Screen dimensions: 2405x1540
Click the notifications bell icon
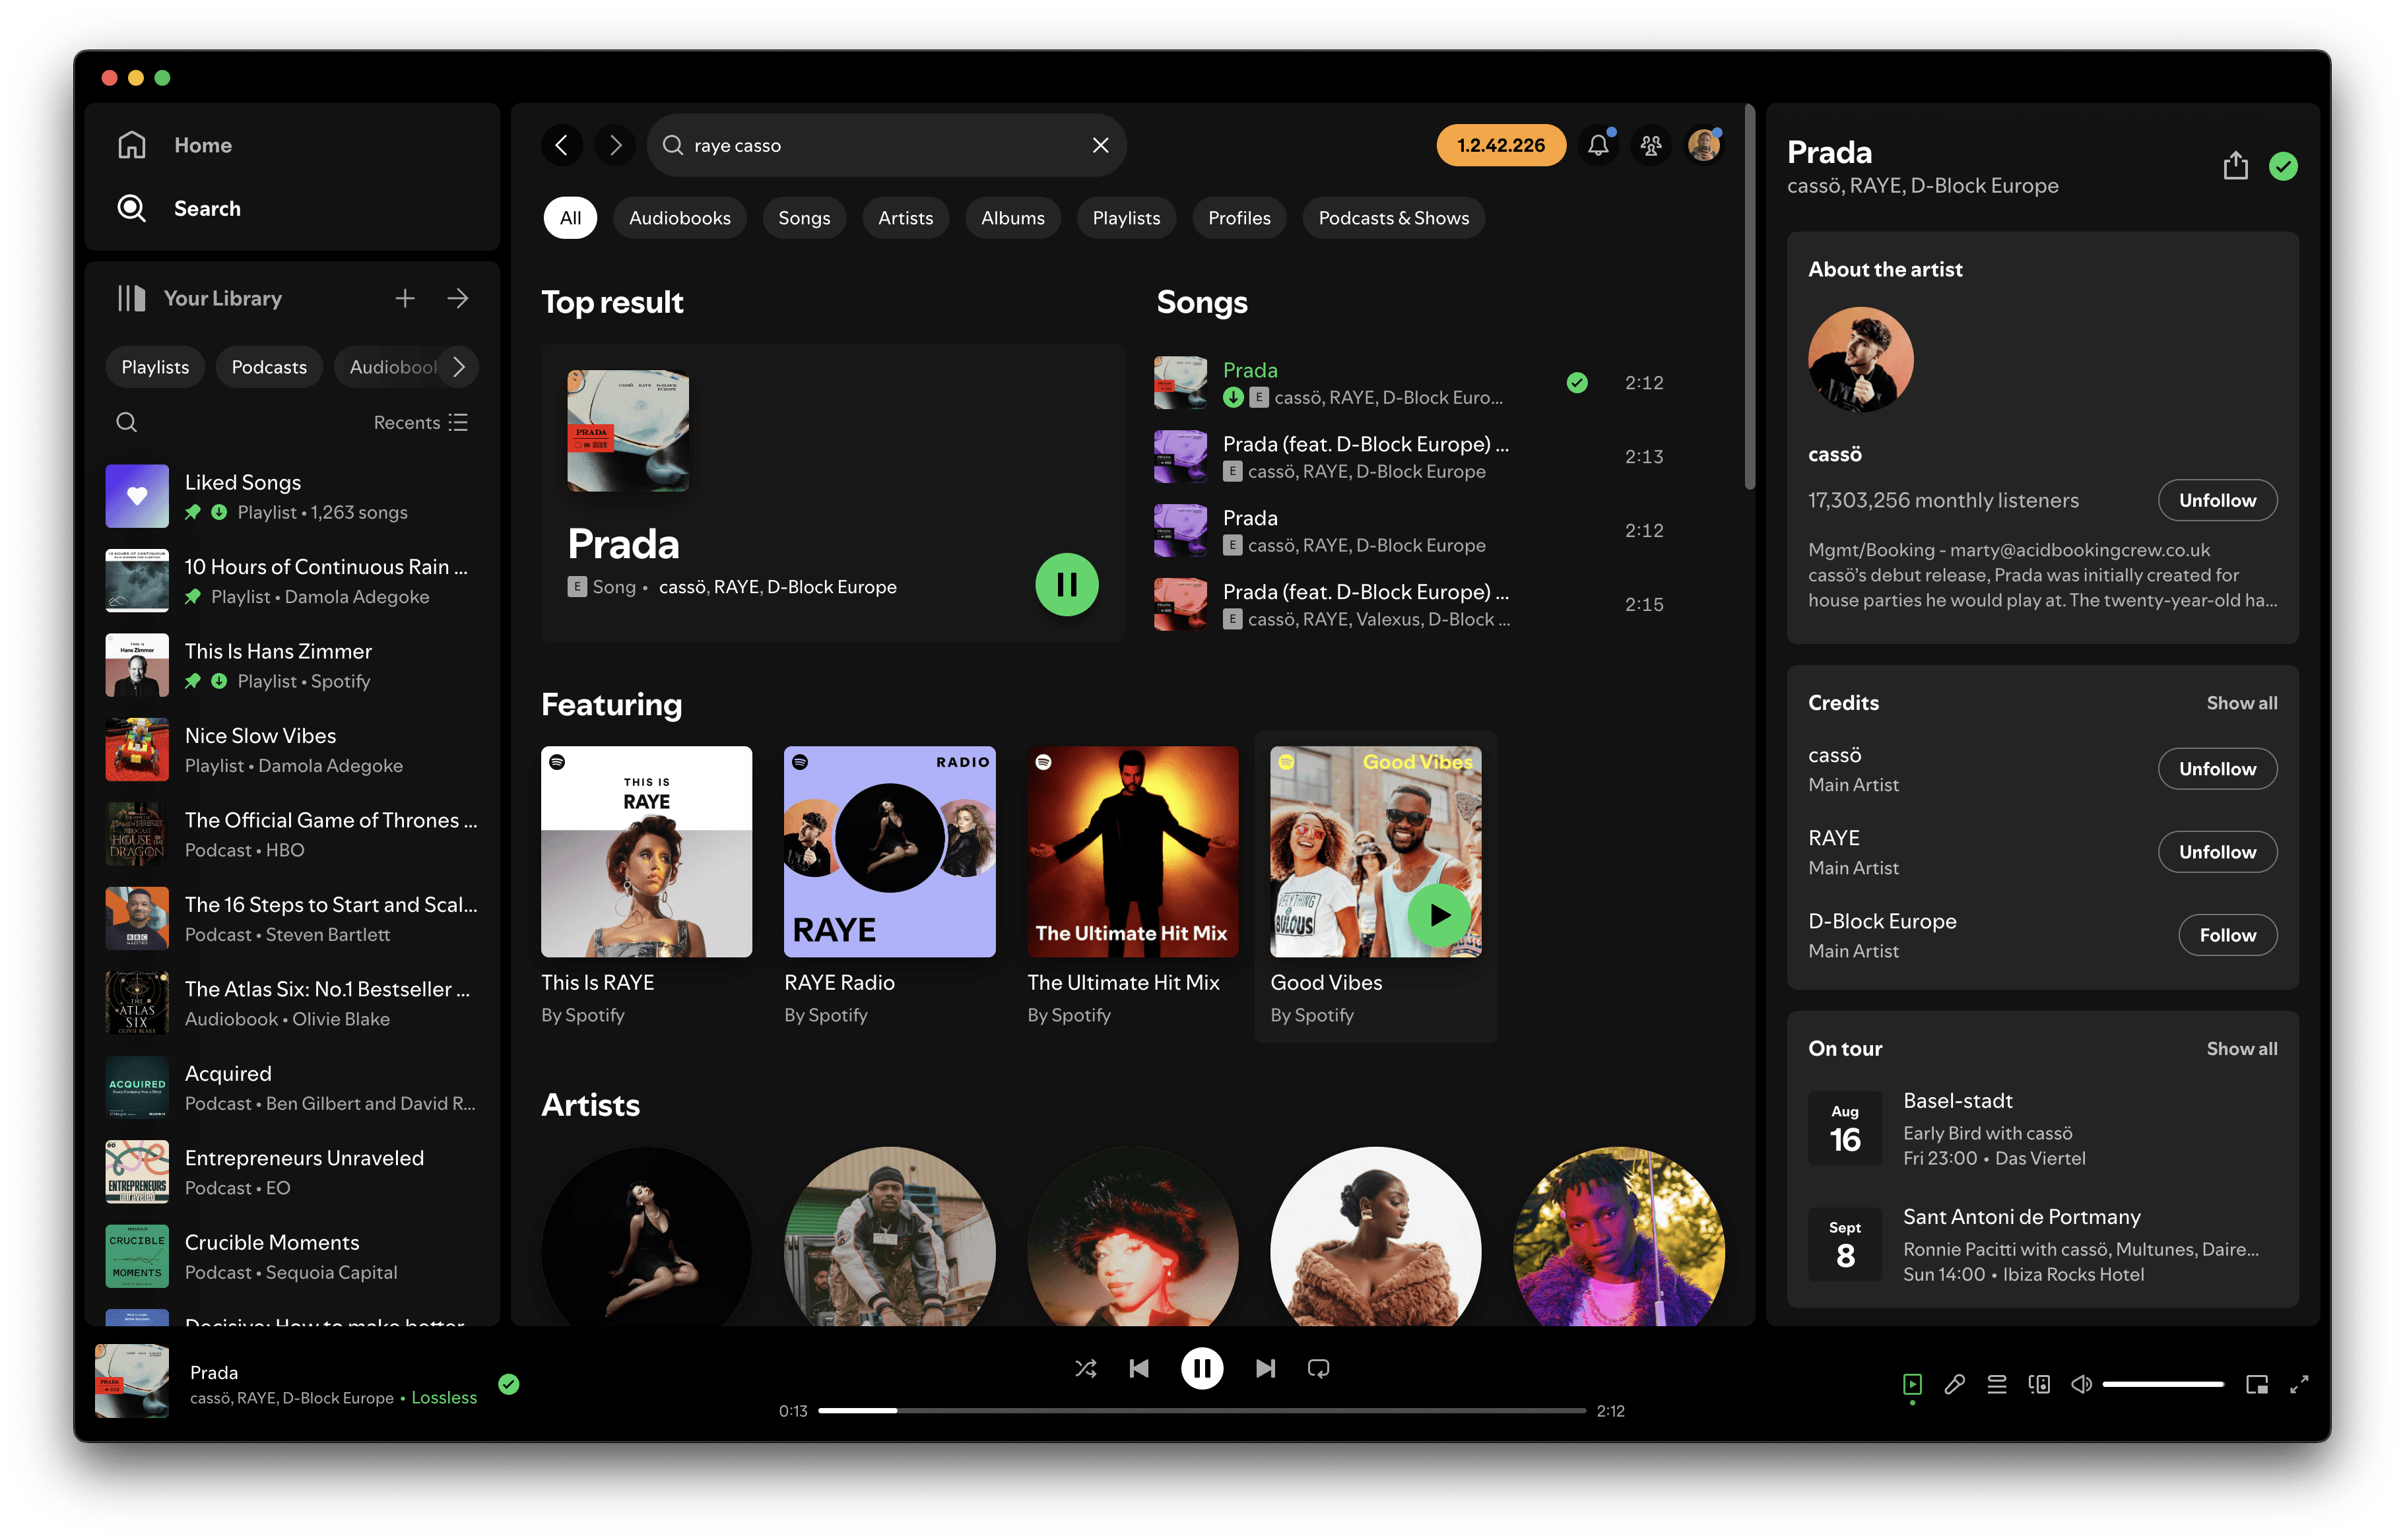(x=1598, y=146)
